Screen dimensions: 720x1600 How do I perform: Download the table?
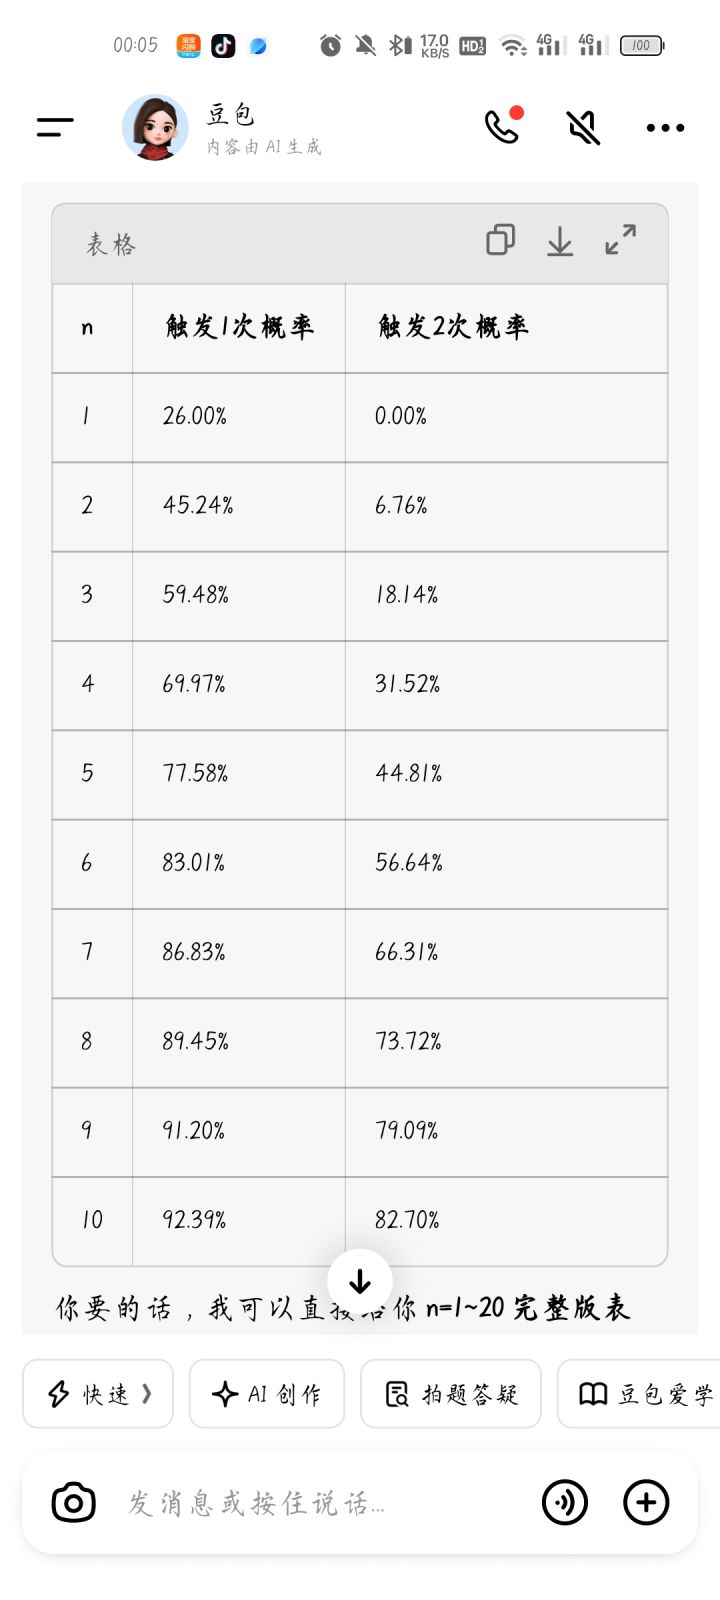[x=560, y=241]
